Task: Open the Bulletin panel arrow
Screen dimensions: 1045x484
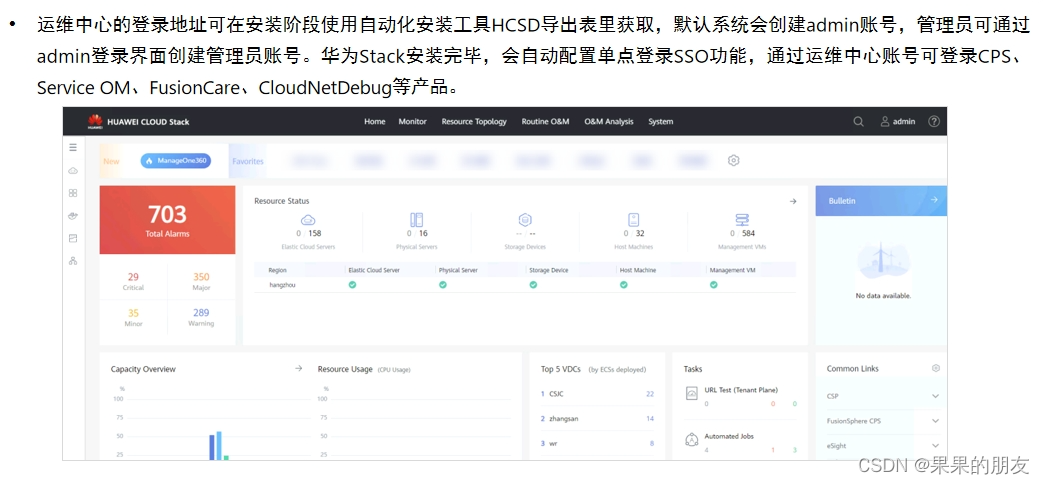Action: (934, 199)
